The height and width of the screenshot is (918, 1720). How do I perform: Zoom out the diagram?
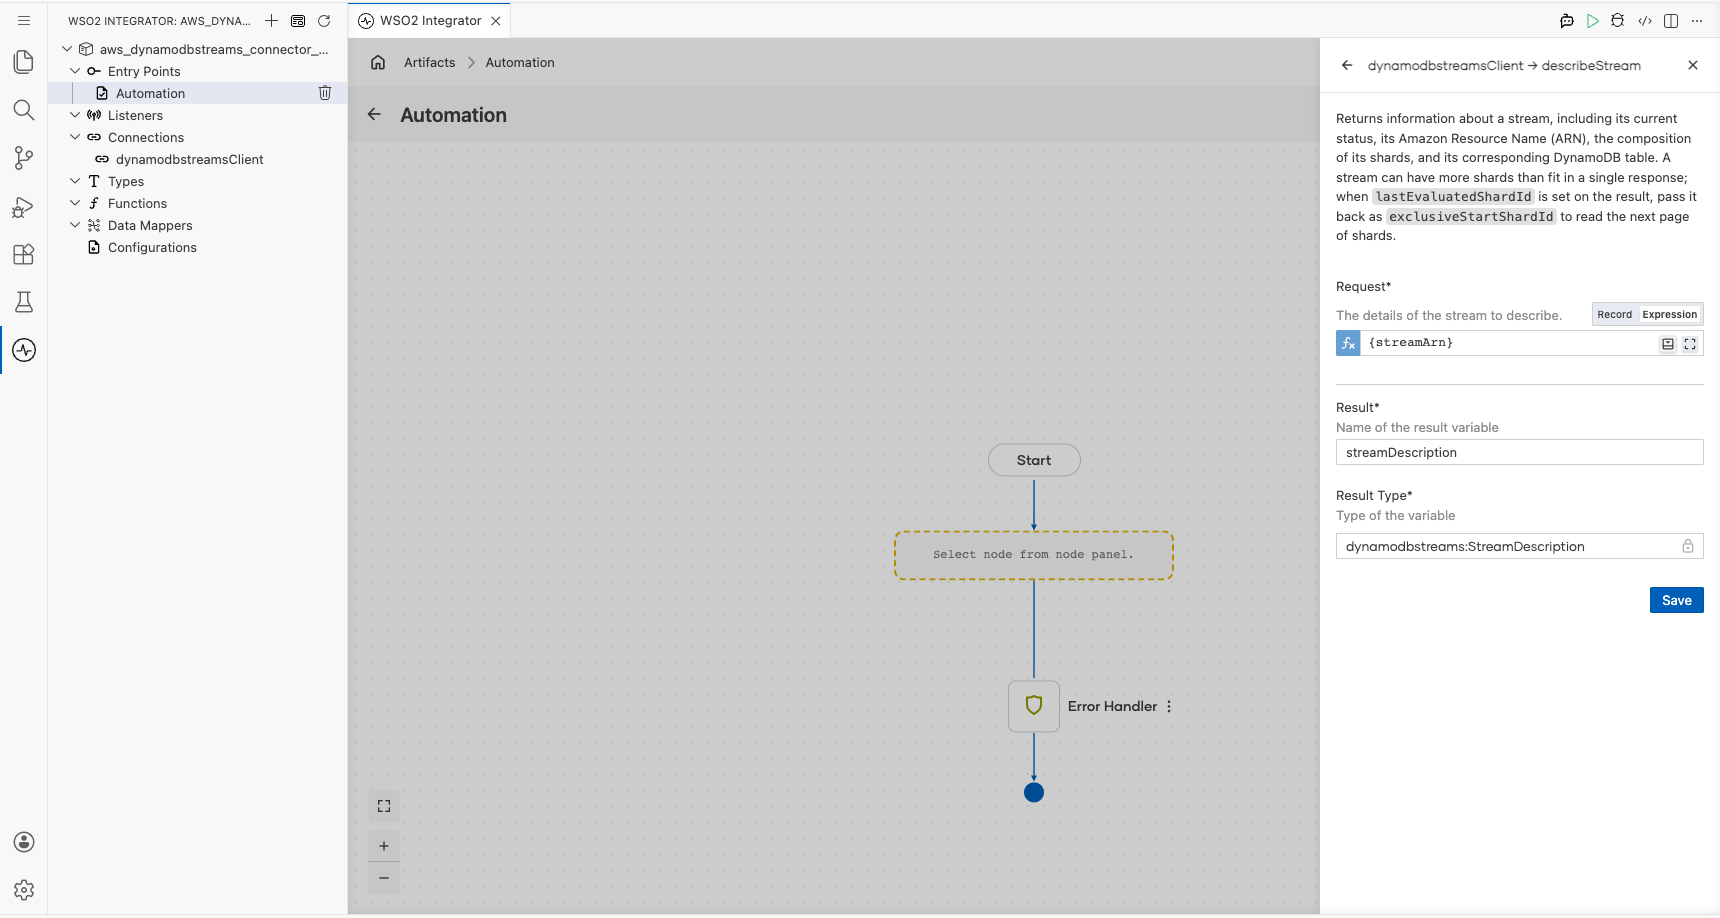pos(384,878)
